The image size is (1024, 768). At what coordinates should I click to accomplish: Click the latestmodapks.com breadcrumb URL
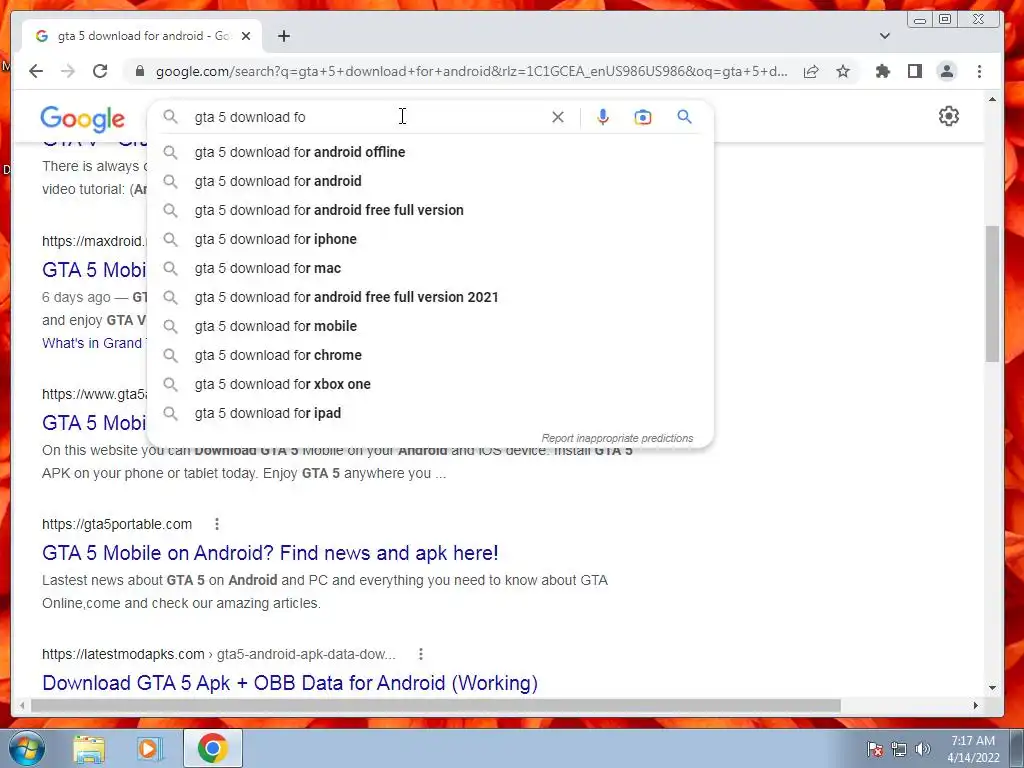pyautogui.click(x=219, y=654)
